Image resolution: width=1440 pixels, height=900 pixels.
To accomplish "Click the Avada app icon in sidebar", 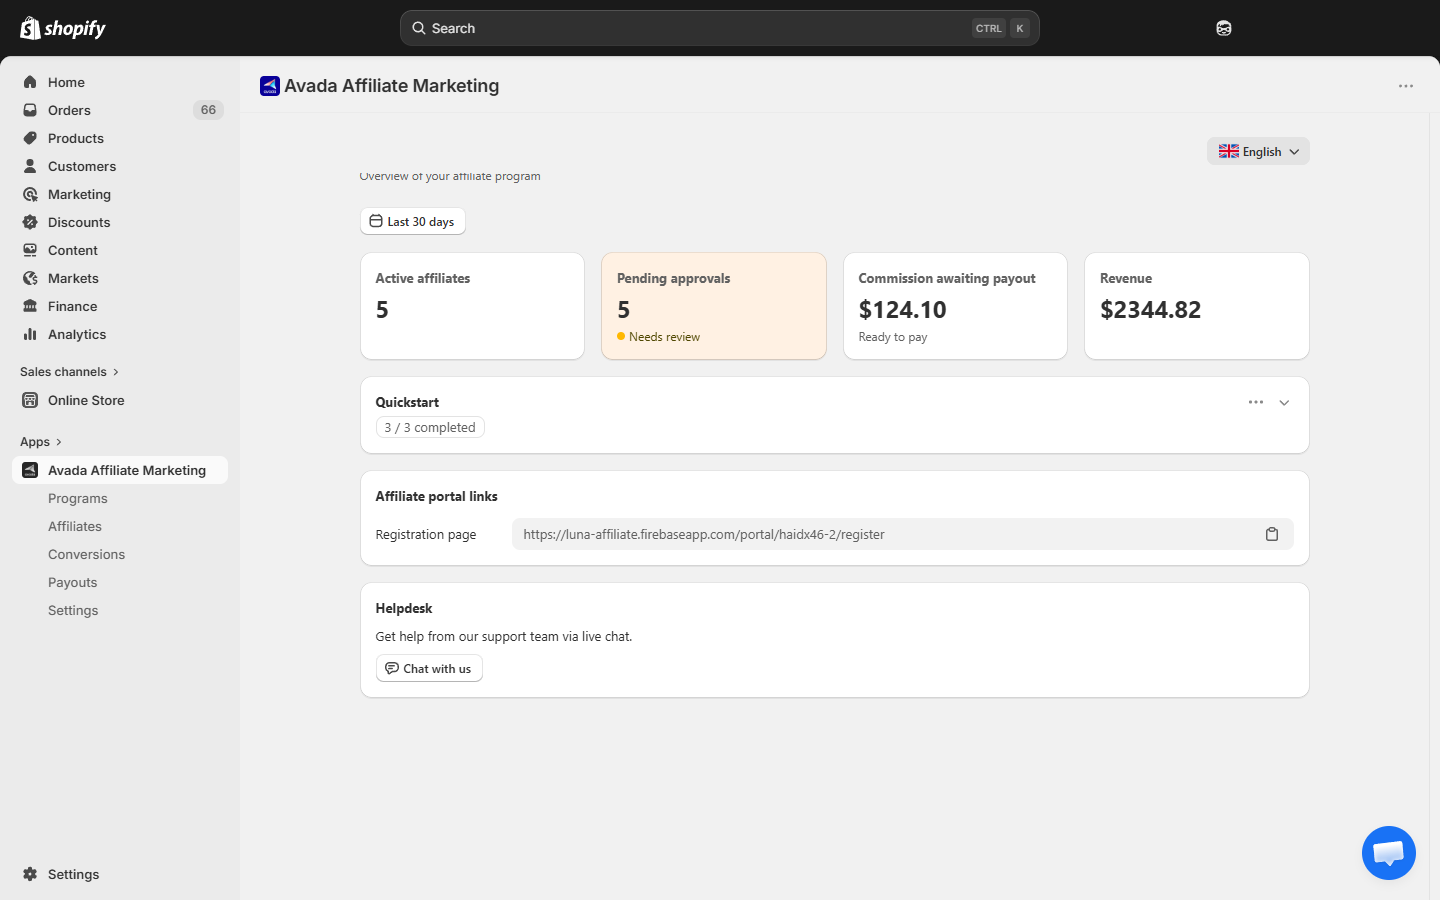I will point(30,470).
